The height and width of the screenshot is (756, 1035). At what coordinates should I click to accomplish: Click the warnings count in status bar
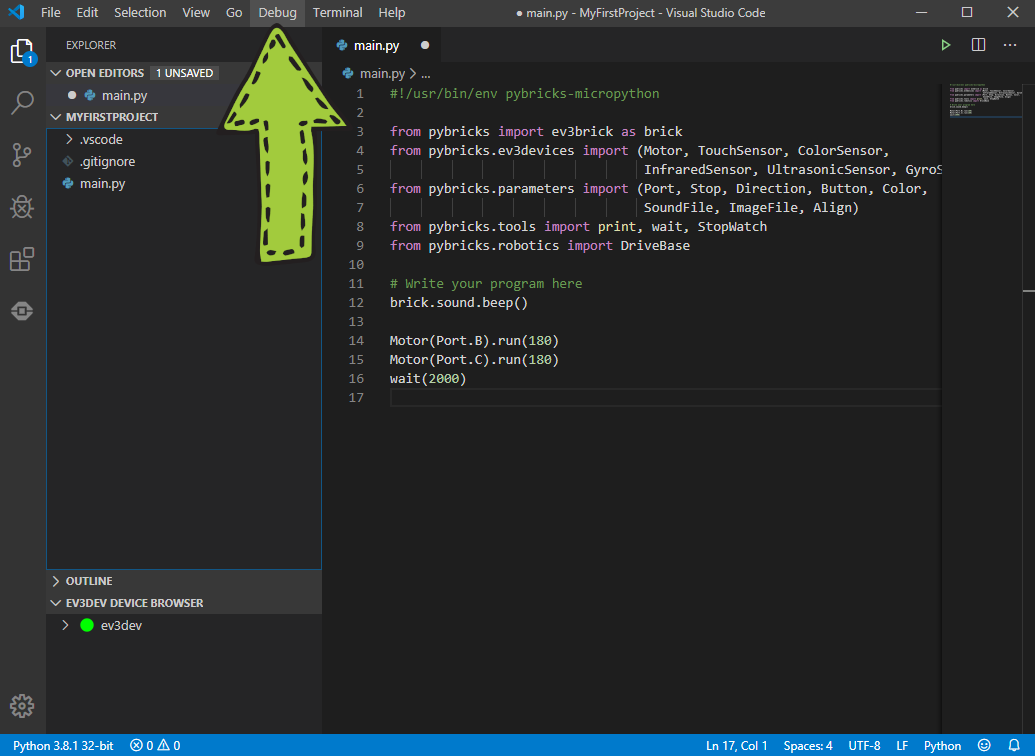169,745
